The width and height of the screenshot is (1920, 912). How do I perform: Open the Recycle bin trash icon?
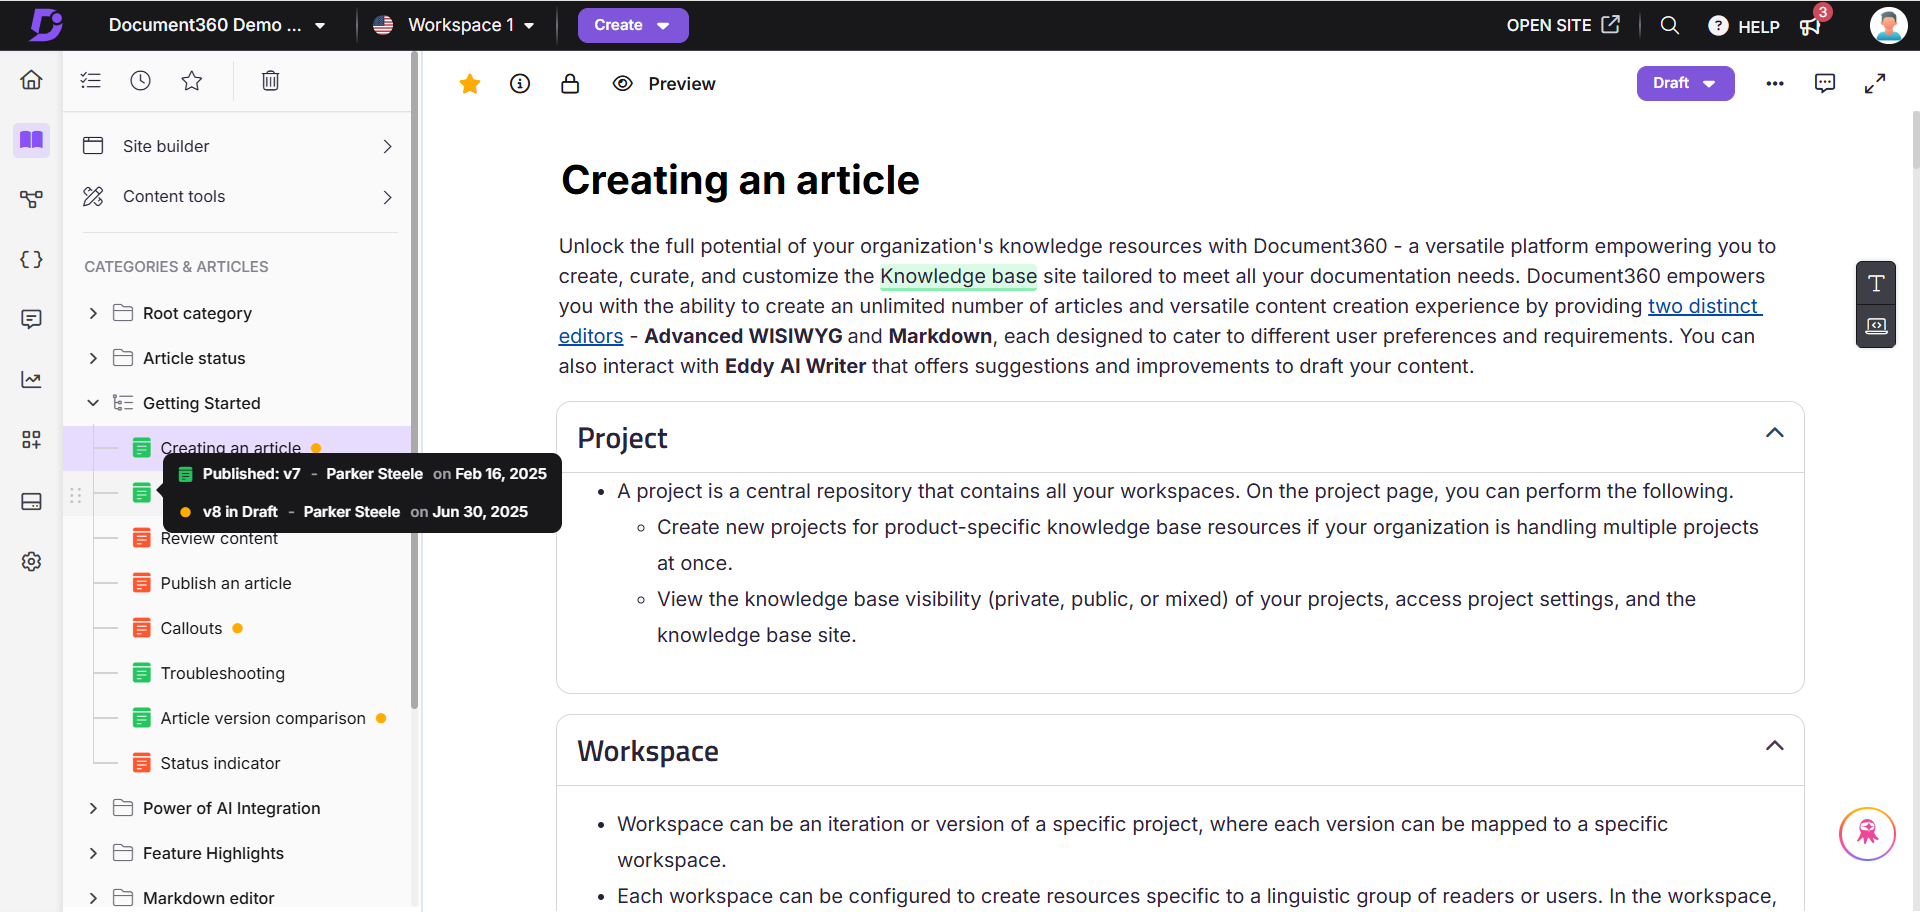(x=270, y=81)
